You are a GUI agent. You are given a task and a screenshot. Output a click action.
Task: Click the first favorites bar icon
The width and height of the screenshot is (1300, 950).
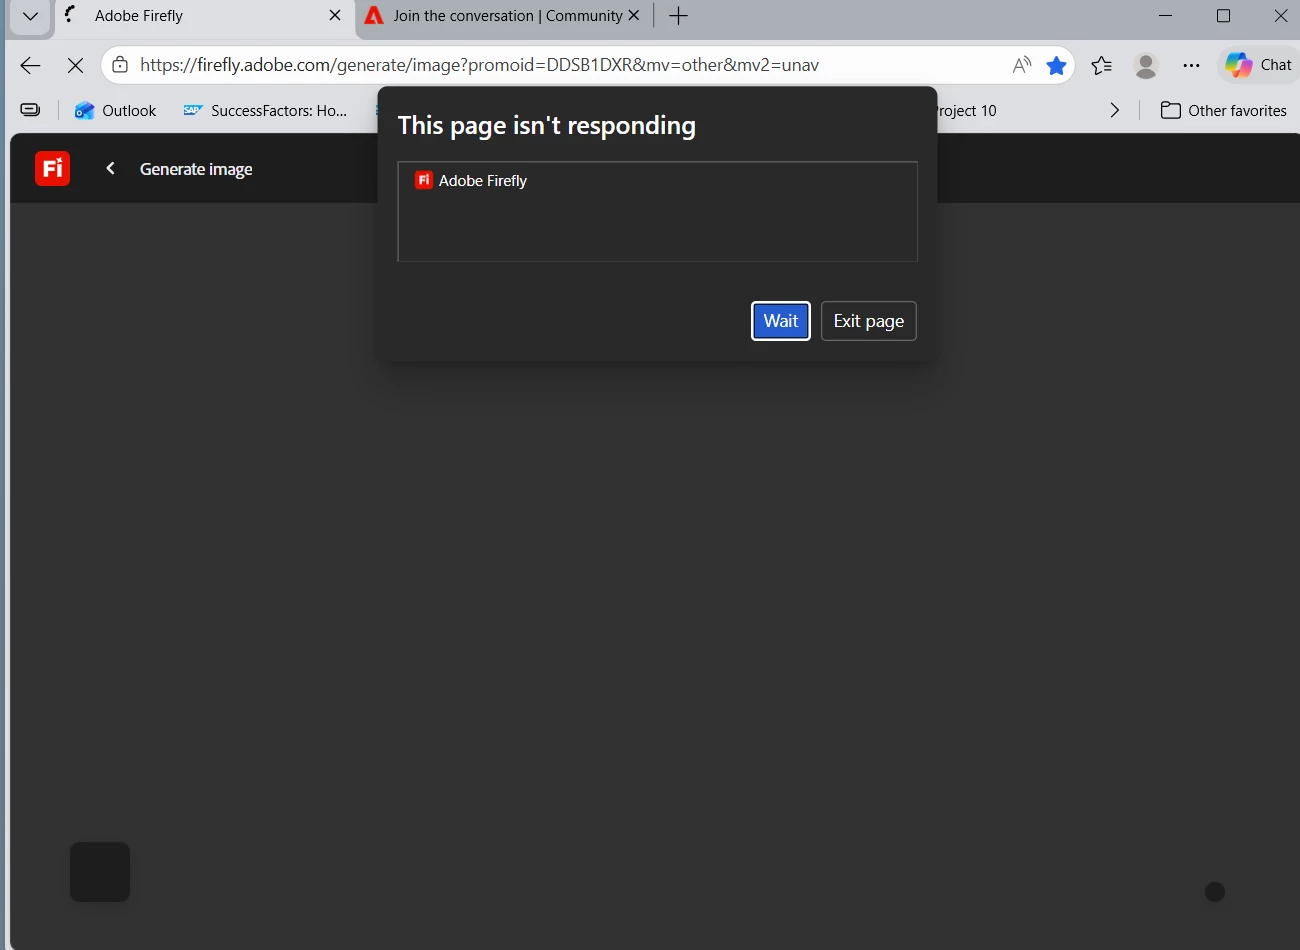(31, 110)
